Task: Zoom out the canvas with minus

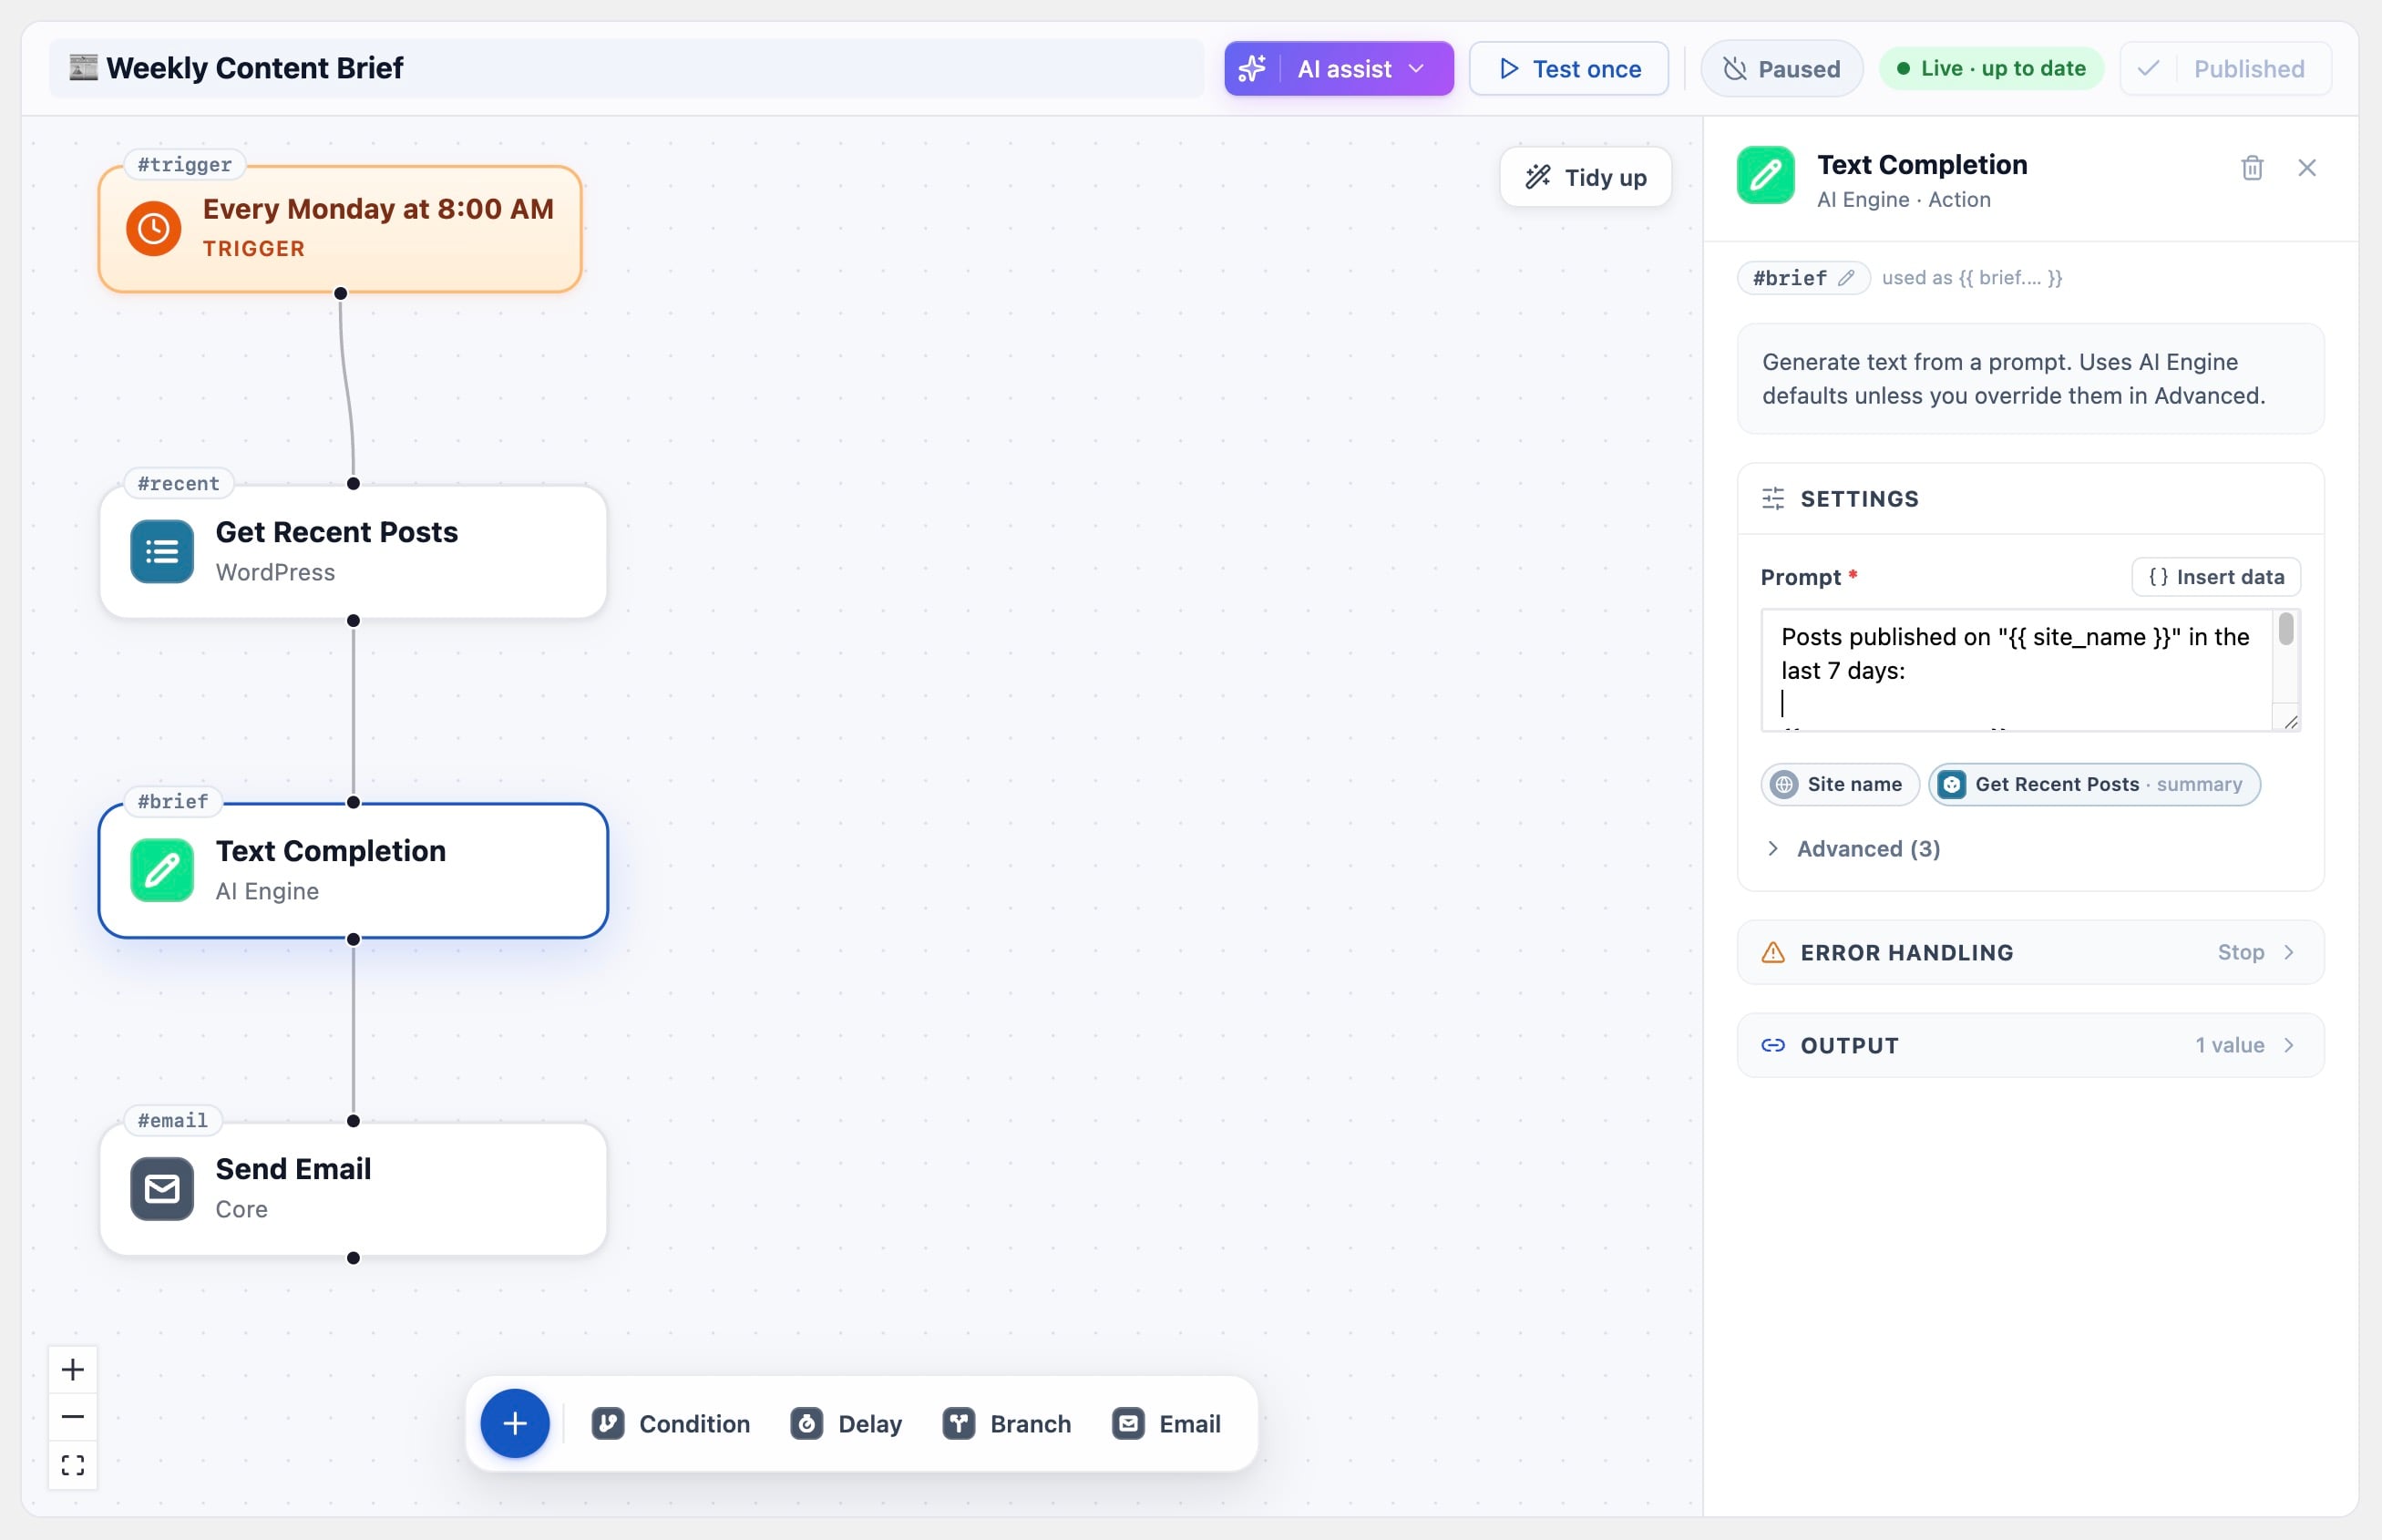Action: 73,1417
